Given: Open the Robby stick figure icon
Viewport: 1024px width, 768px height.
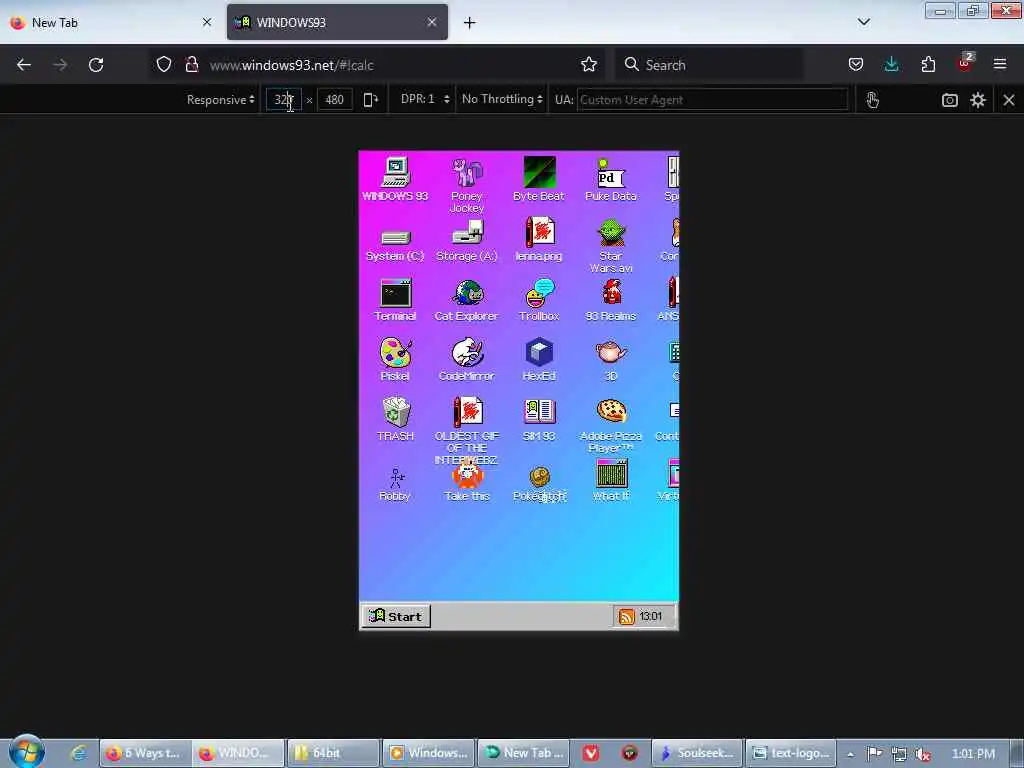Looking at the screenshot, I should click(x=395, y=485).
